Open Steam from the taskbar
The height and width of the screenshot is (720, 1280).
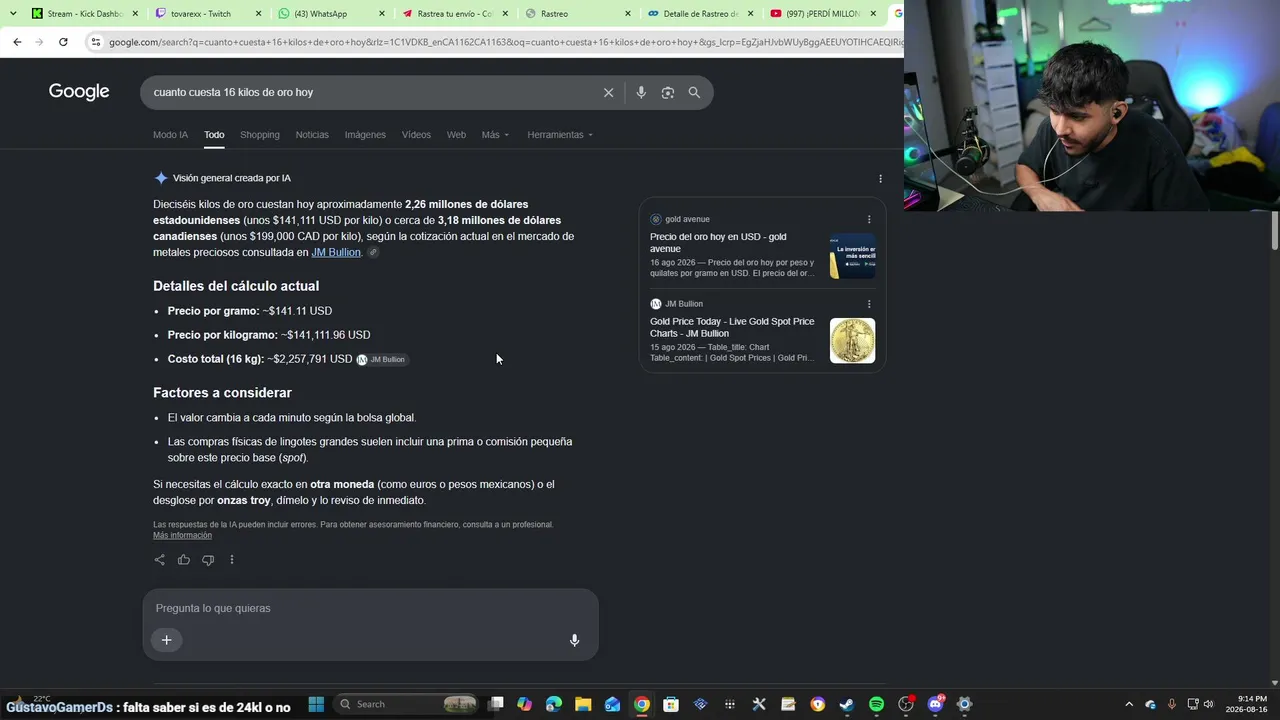847,704
